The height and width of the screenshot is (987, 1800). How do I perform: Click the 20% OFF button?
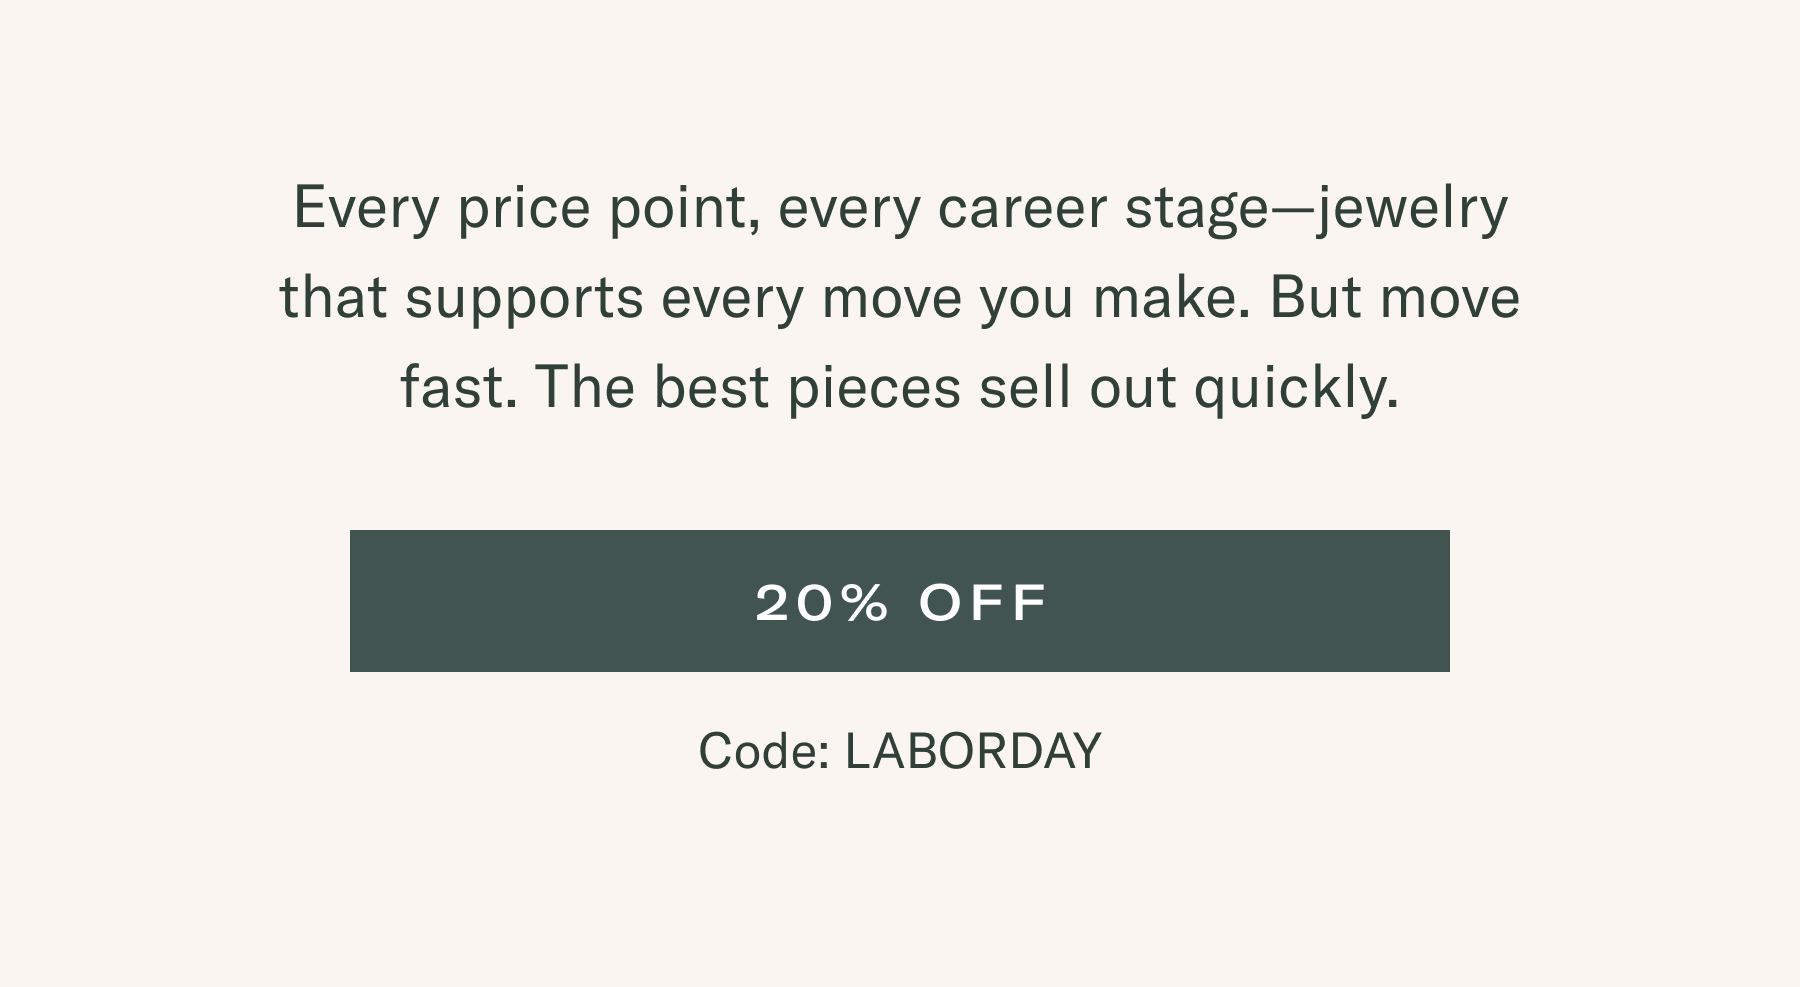(x=899, y=601)
